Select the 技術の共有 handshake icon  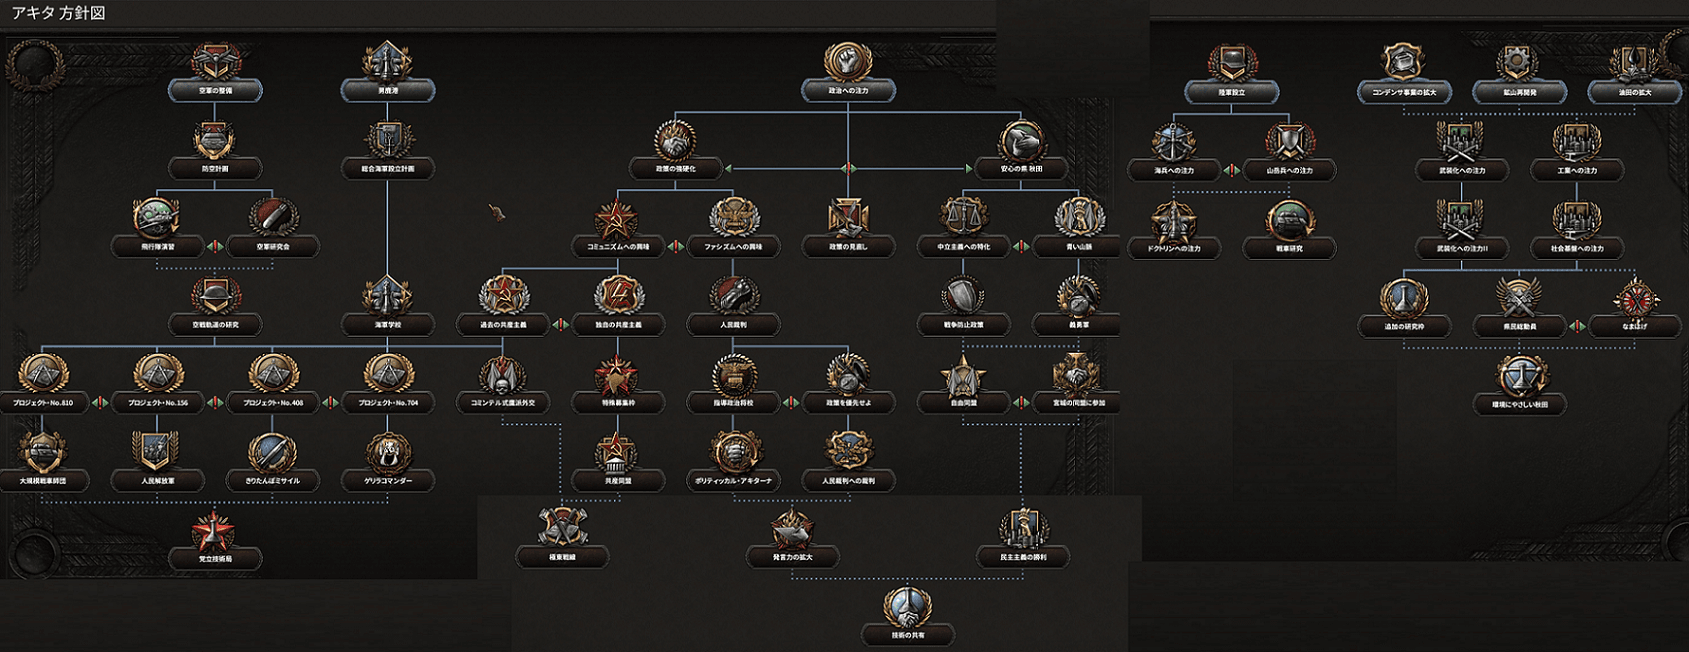(906, 608)
